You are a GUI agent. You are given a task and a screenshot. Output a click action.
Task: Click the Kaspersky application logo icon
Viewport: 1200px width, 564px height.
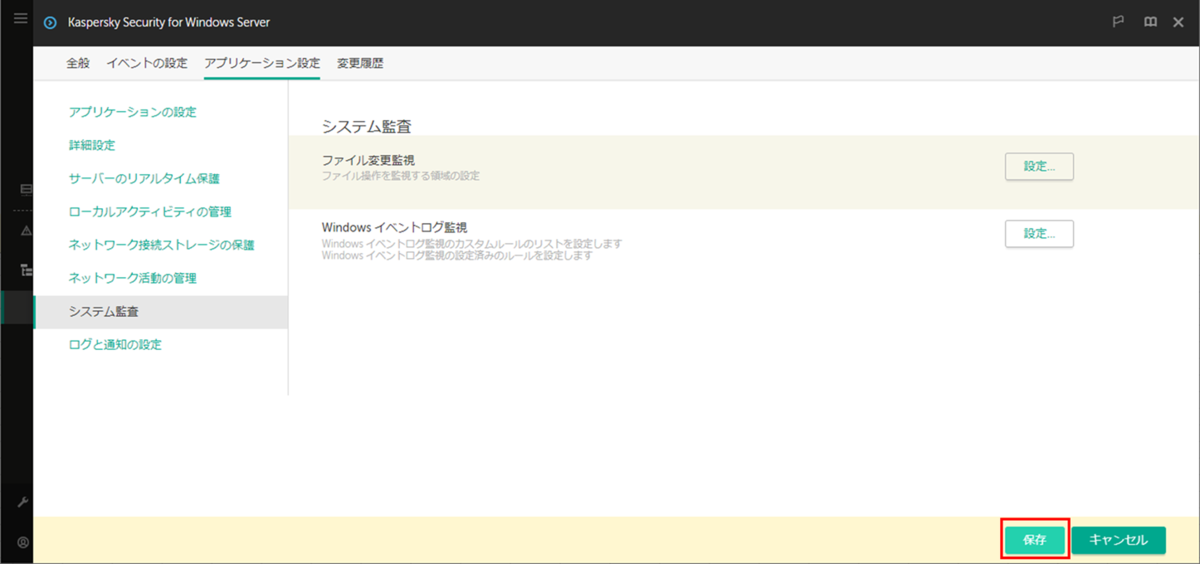coord(50,22)
